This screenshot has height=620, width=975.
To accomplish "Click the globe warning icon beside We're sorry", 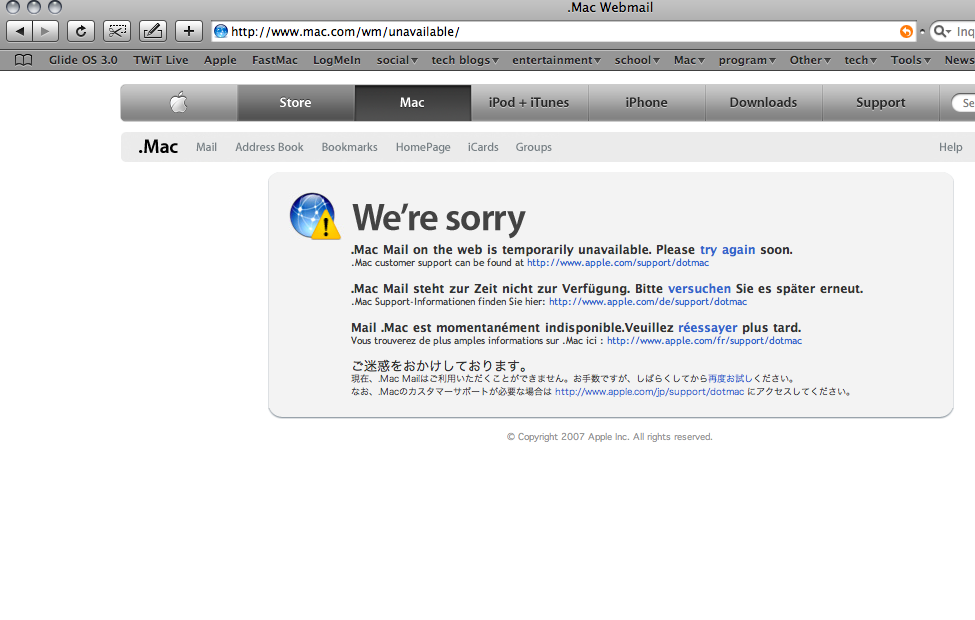I will click(315, 216).
